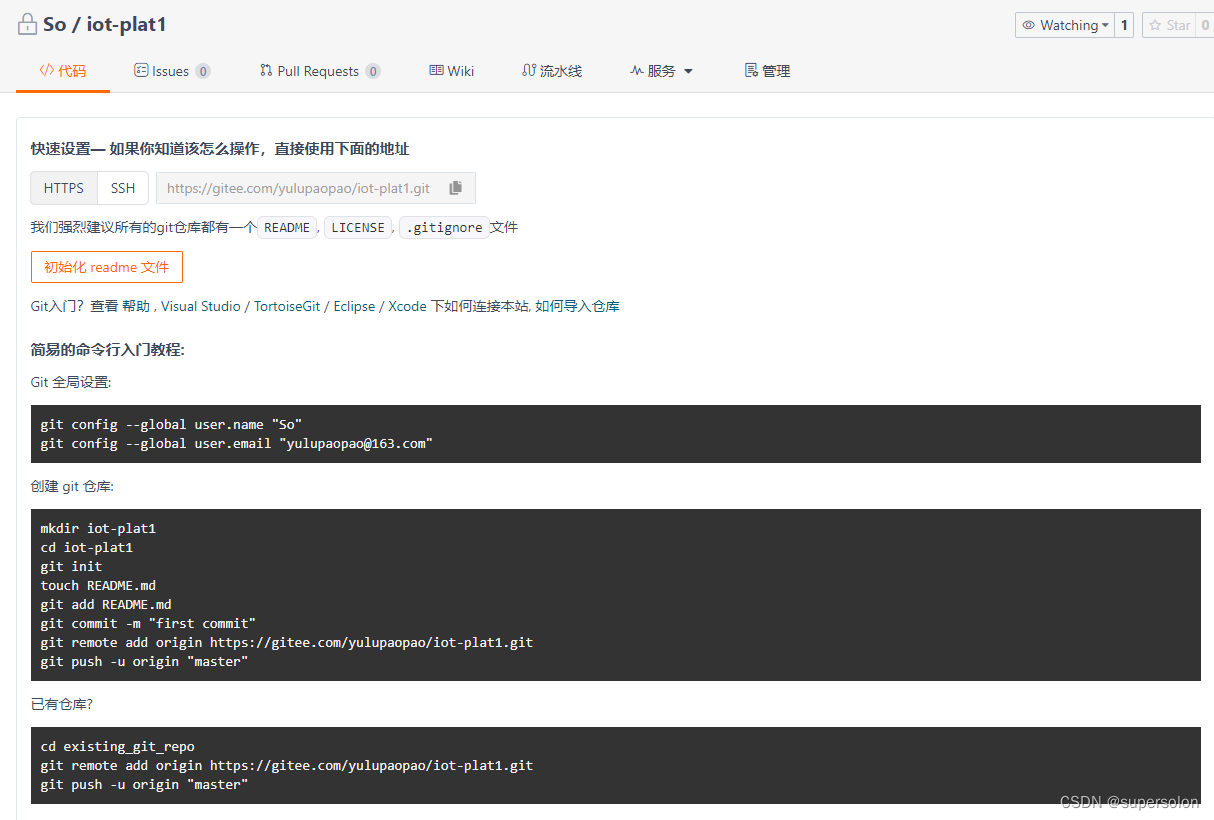The image size is (1214, 820).
Task: Switch clone protocol to SSH
Action: coord(122,188)
